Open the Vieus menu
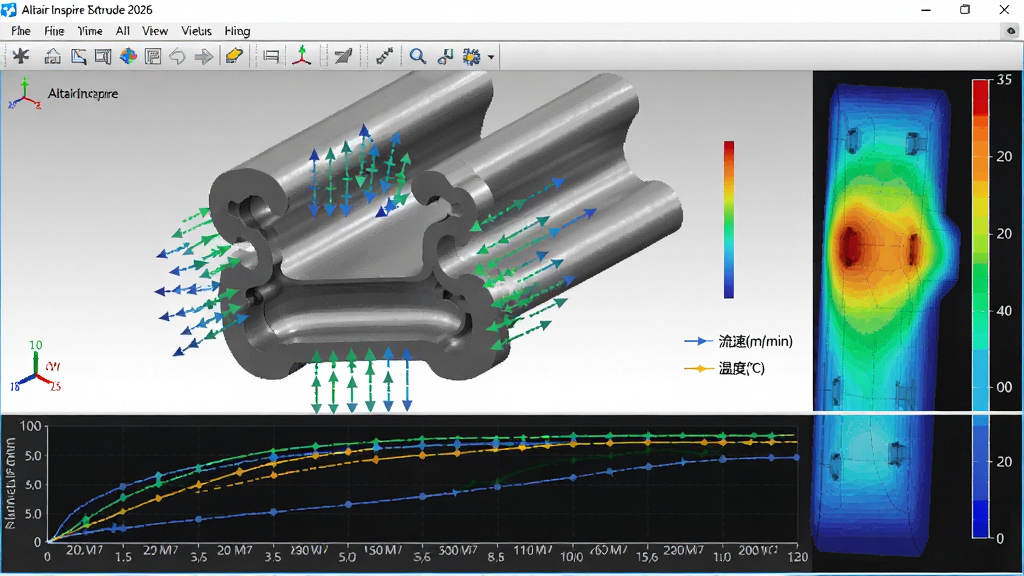This screenshot has width=1024, height=576. click(196, 31)
